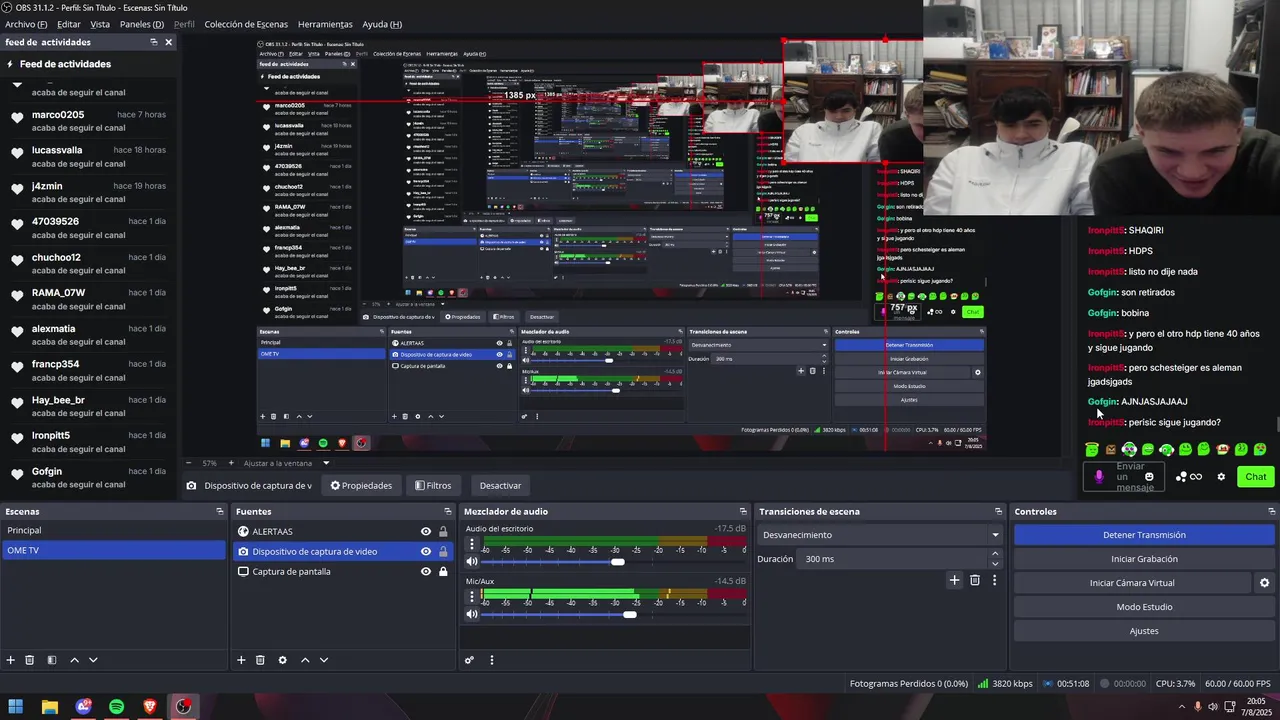Open source properties gear in Fuentes toolbar
1280x720 pixels.
[282, 660]
